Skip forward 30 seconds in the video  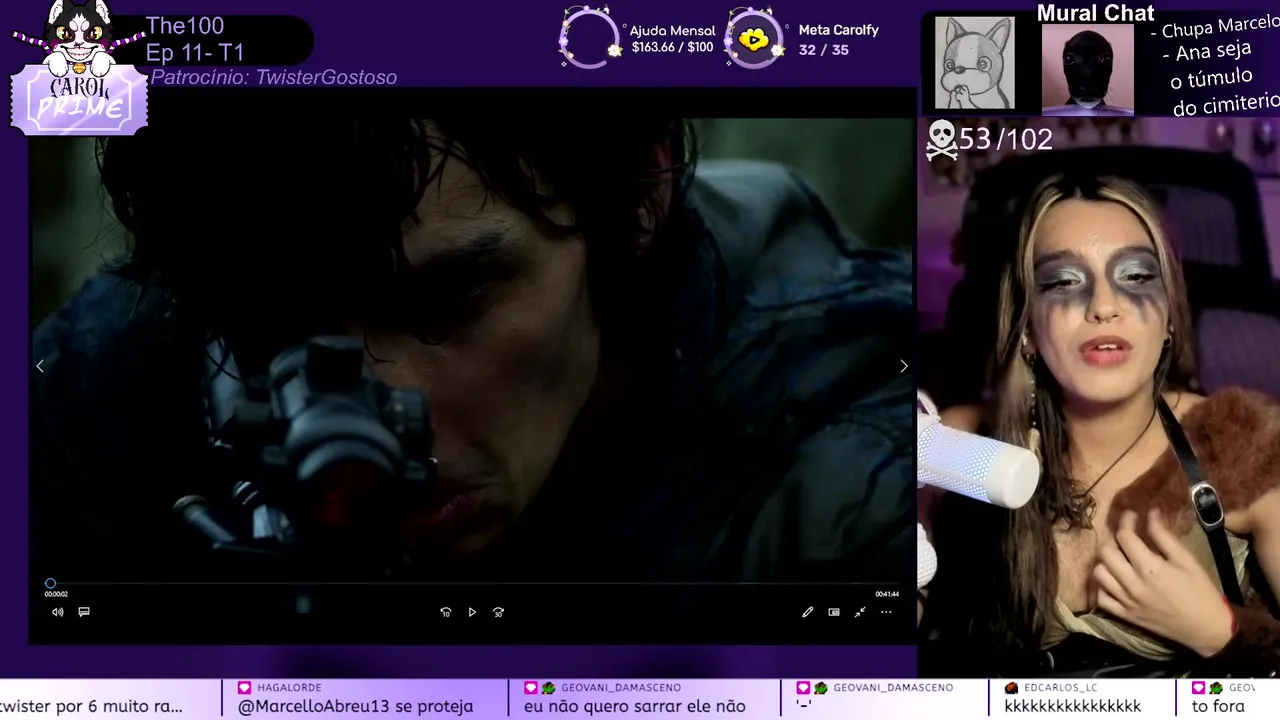coord(498,612)
